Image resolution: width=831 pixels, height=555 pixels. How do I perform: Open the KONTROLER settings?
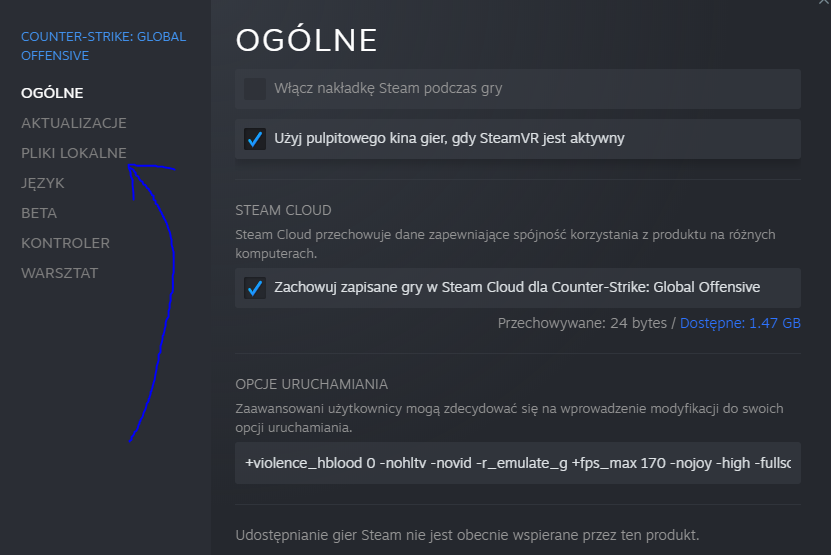[65, 243]
